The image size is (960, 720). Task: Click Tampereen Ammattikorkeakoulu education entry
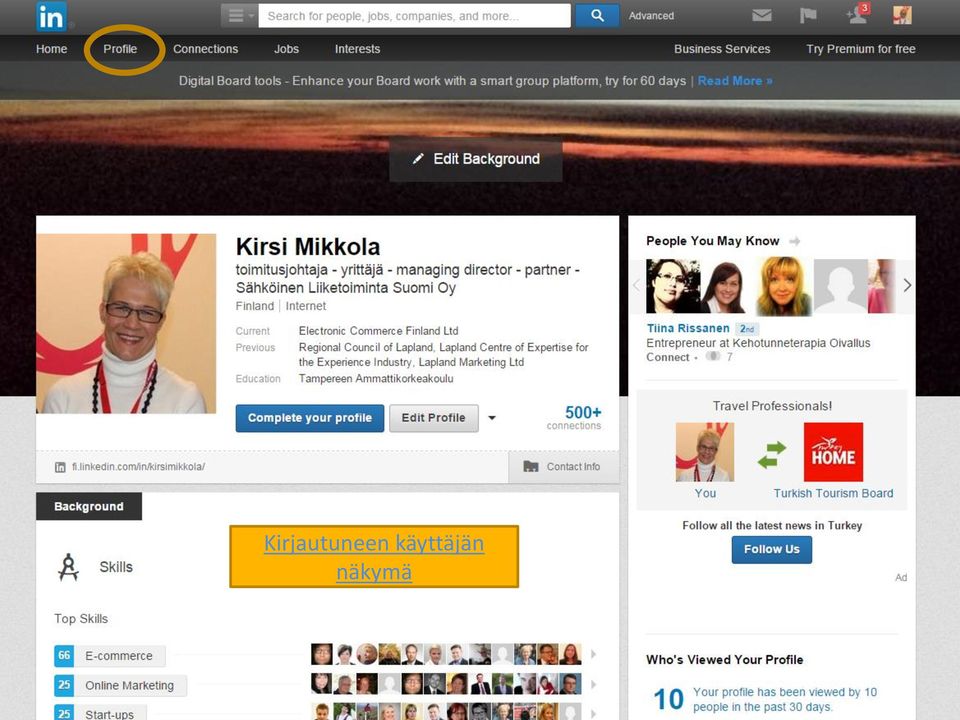[x=376, y=379]
